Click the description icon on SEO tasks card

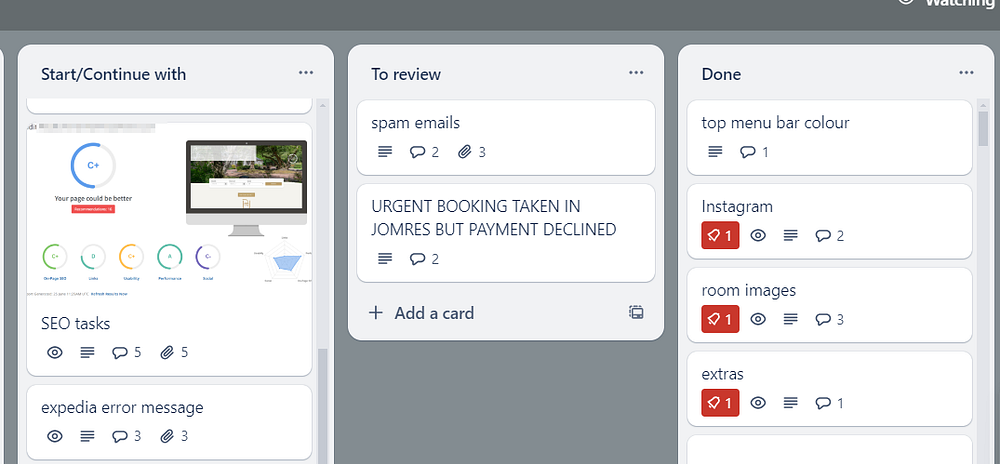(87, 352)
